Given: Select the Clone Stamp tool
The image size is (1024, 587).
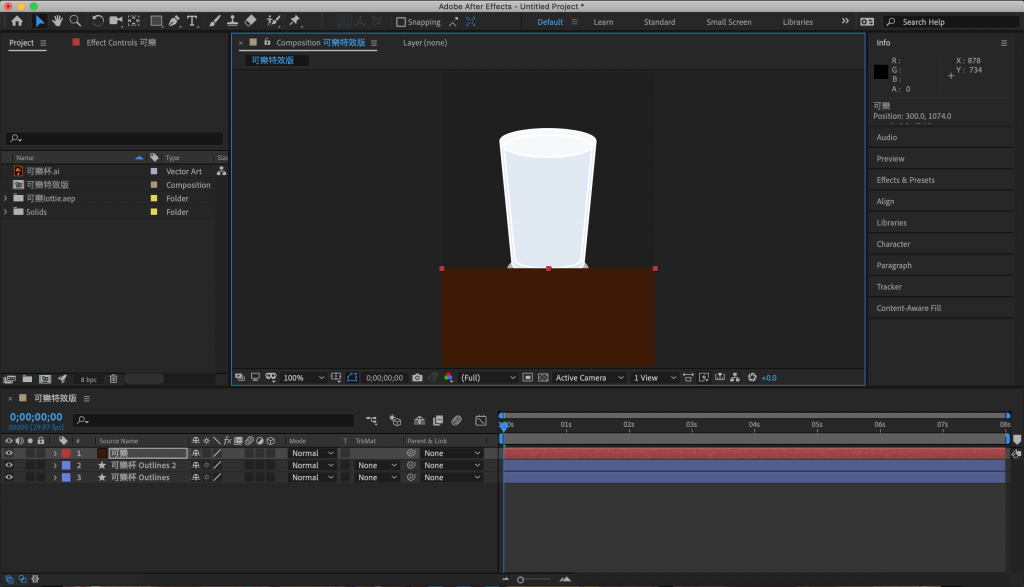Looking at the screenshot, I should 232,21.
